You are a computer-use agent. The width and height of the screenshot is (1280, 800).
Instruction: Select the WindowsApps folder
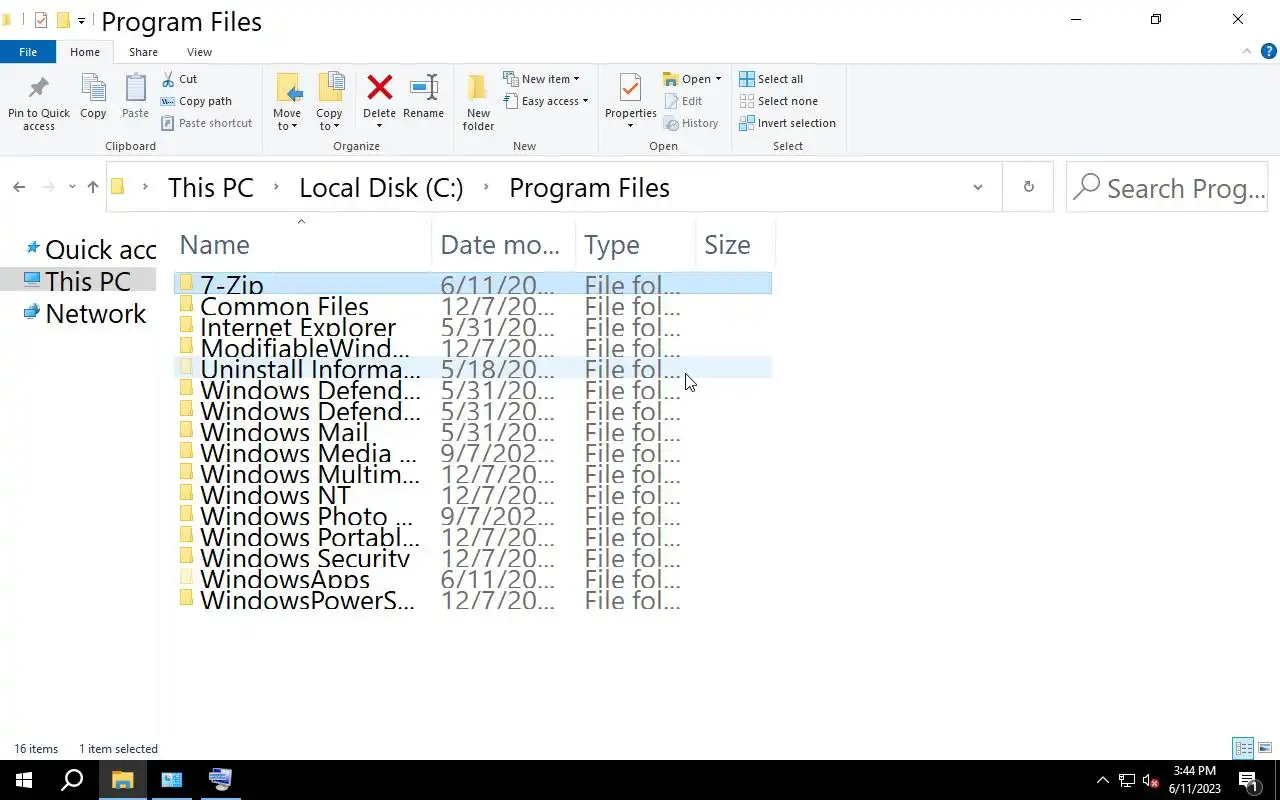473,579
